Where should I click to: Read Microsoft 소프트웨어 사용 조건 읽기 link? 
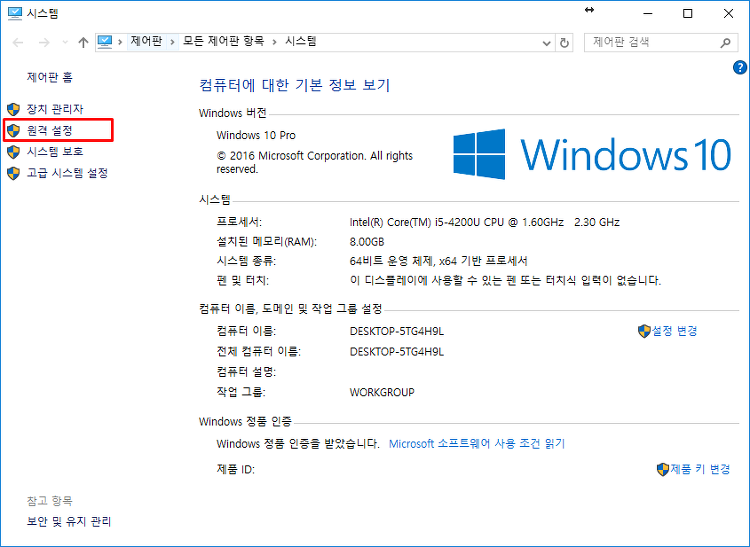point(477,444)
